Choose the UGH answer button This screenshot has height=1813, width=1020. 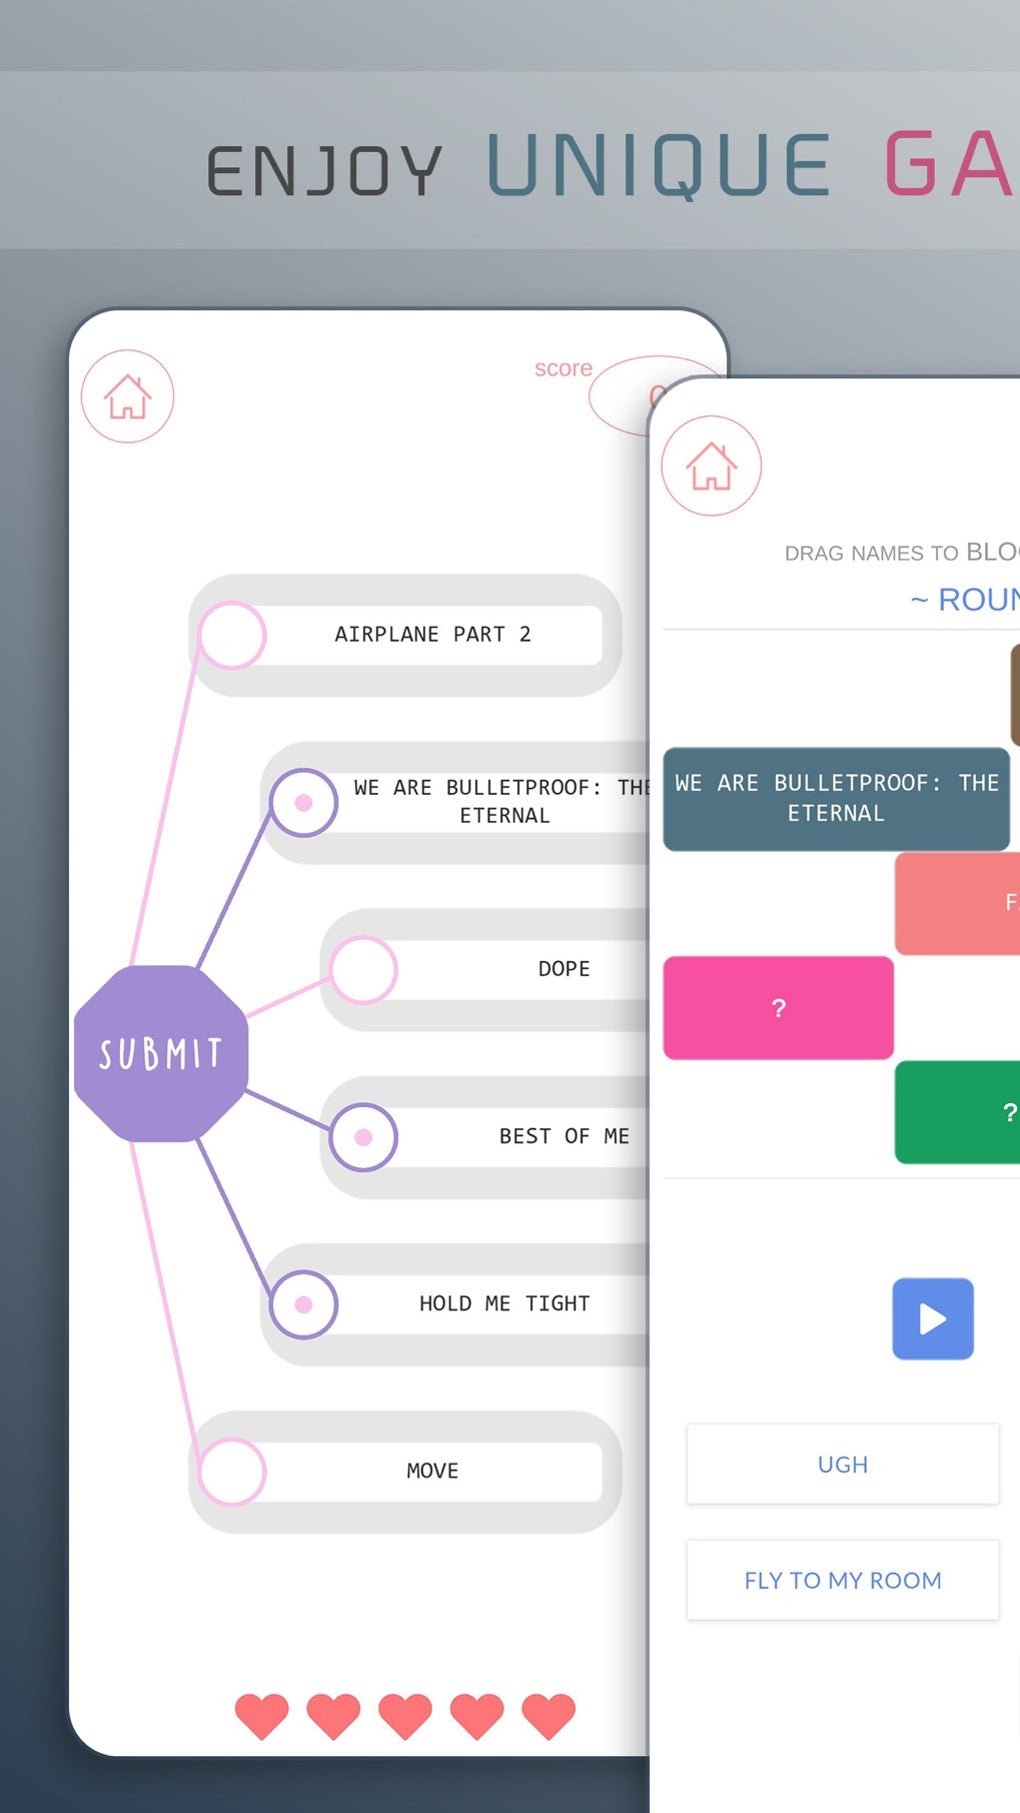coord(842,1464)
